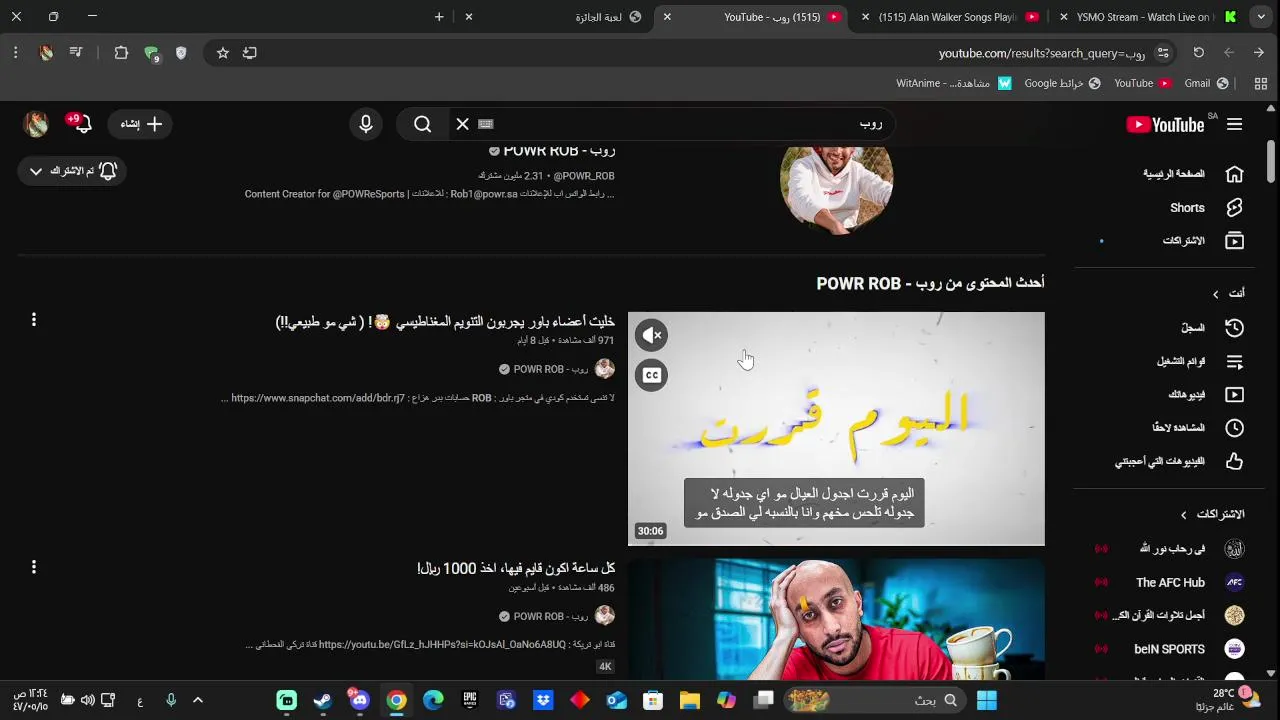Open Steam from the taskbar
Screen dimensions: 1280x720
323,700
